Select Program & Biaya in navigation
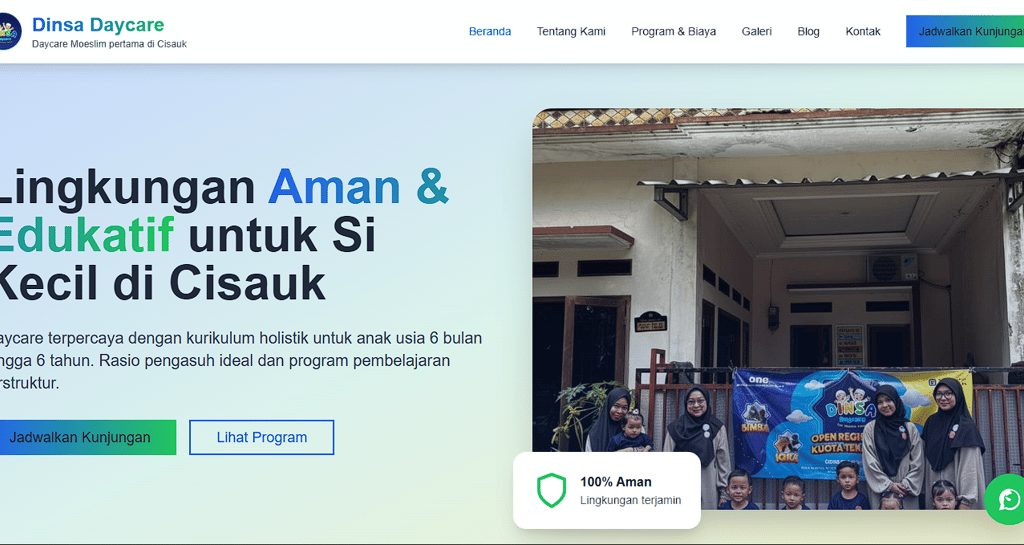1024x545 pixels. click(673, 31)
